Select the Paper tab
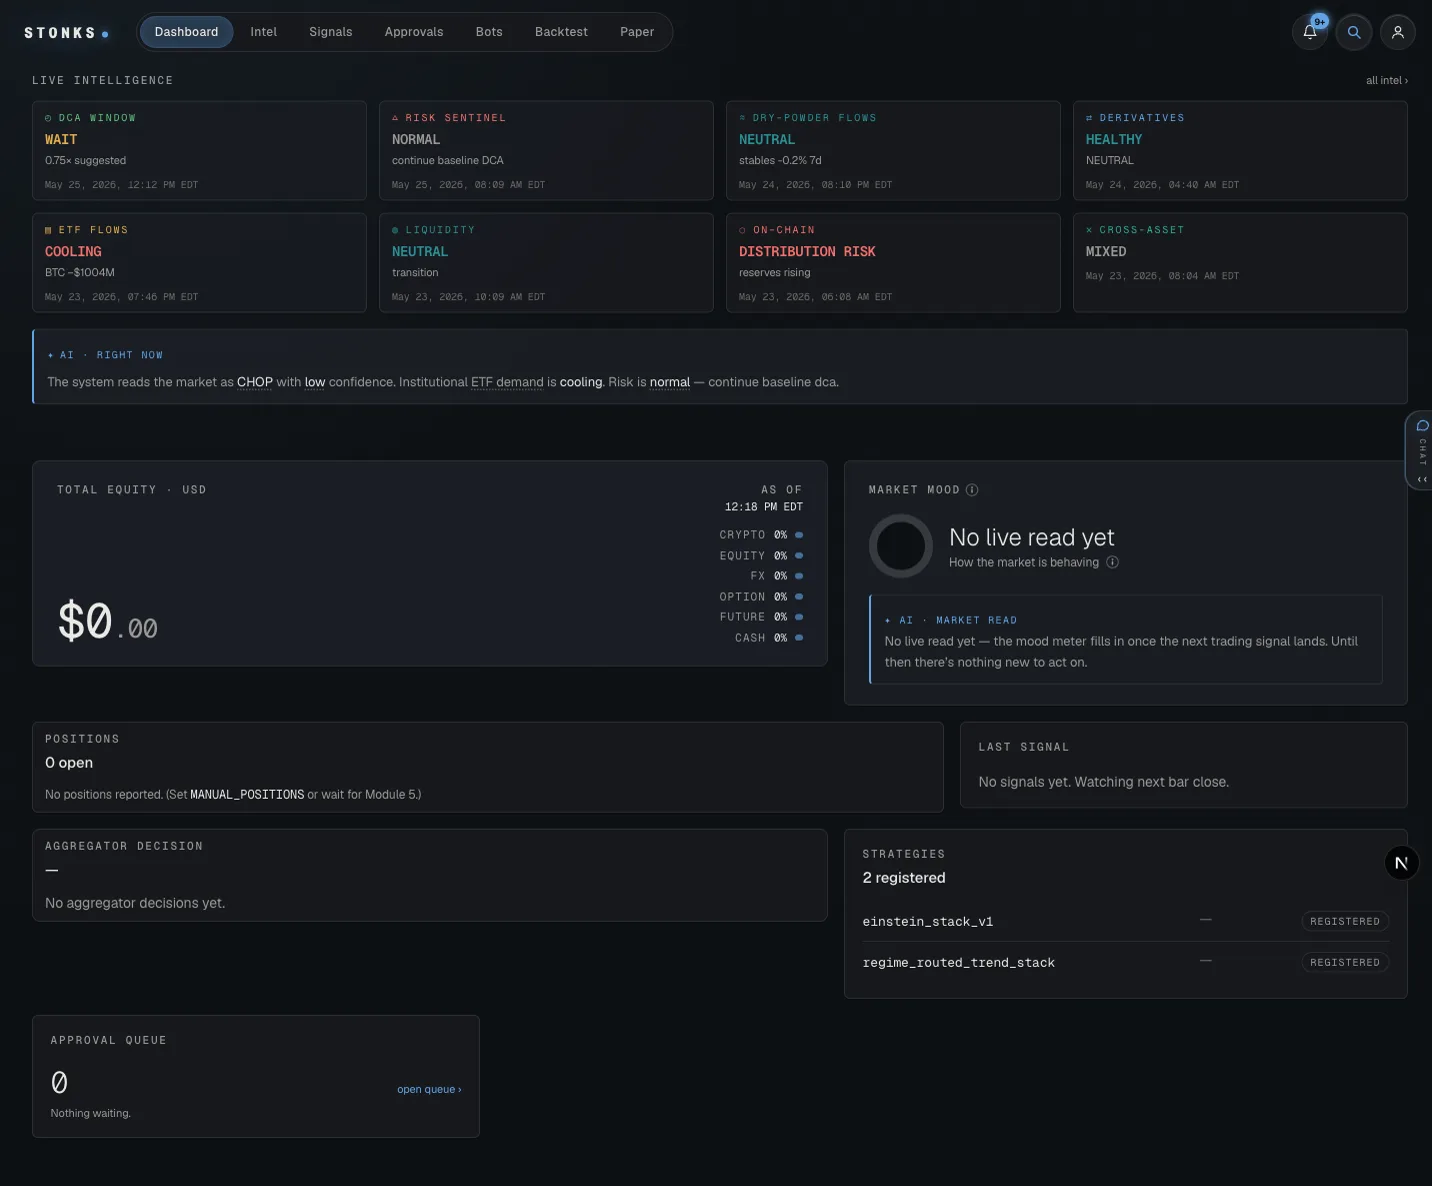 (x=637, y=32)
